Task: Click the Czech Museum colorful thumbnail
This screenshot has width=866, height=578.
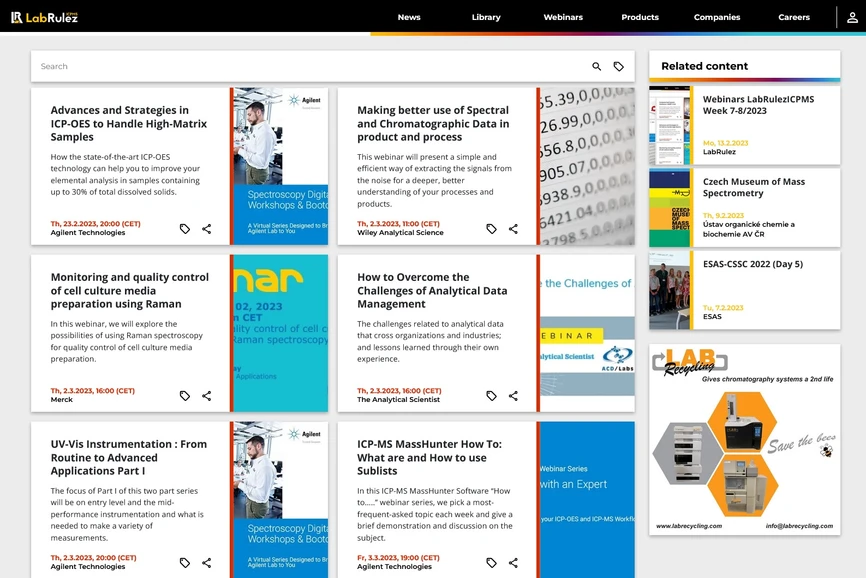Action: click(669, 208)
